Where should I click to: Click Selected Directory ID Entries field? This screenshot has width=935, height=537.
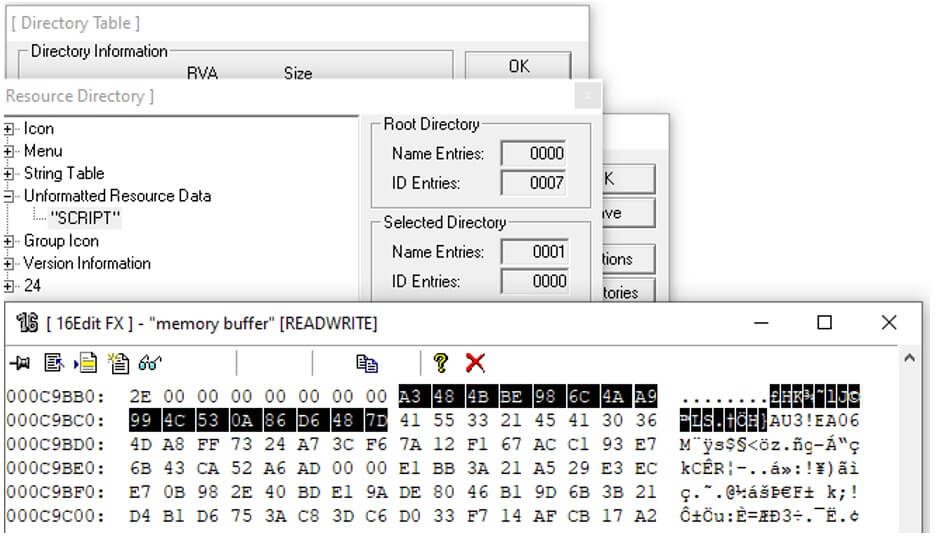(x=534, y=281)
